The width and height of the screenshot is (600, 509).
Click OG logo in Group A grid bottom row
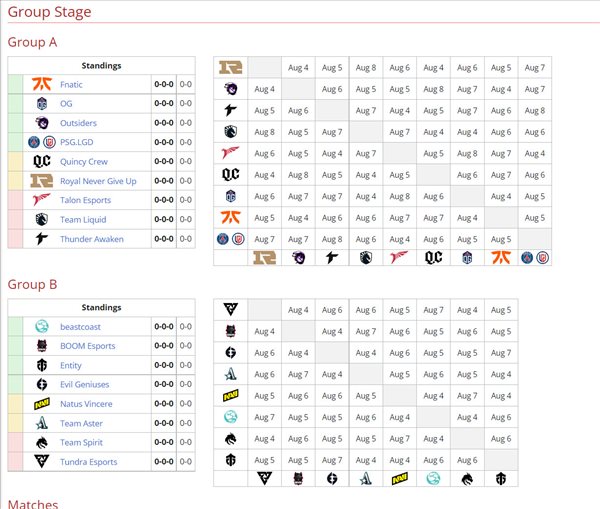(467, 258)
